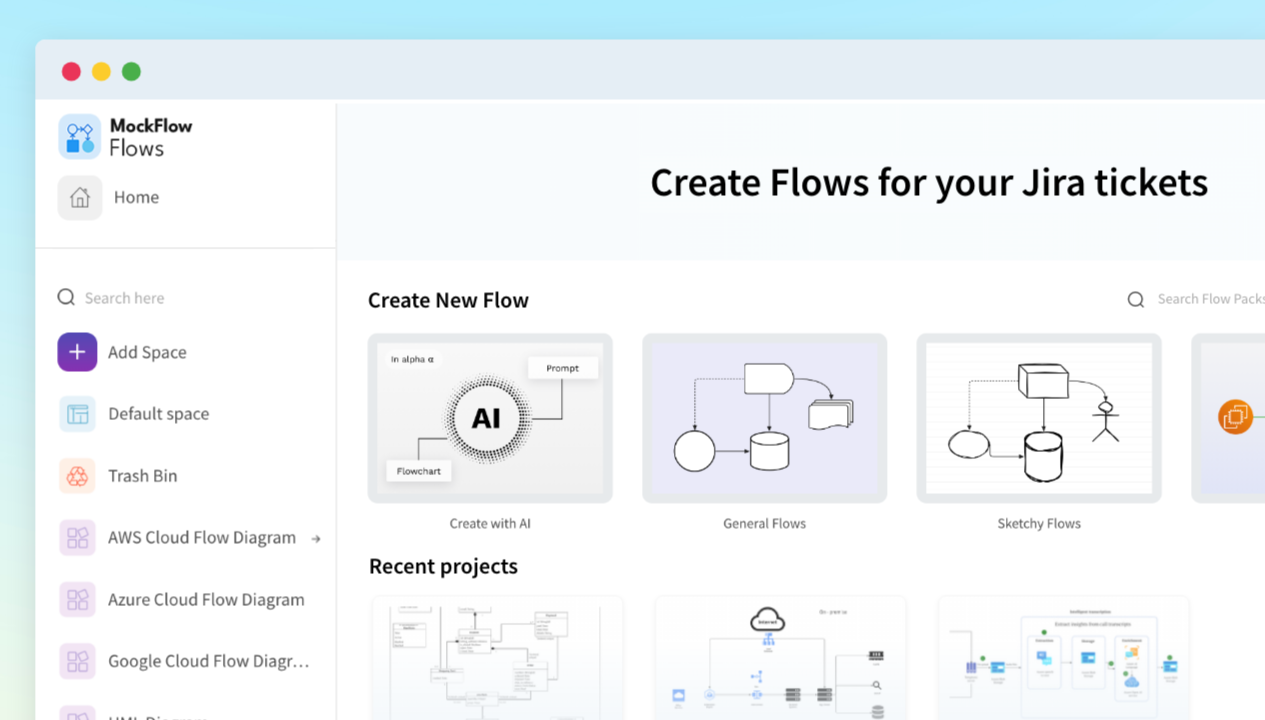Open the first recent project UML thumbnail
Image resolution: width=1265 pixels, height=720 pixels.
tap(497, 658)
